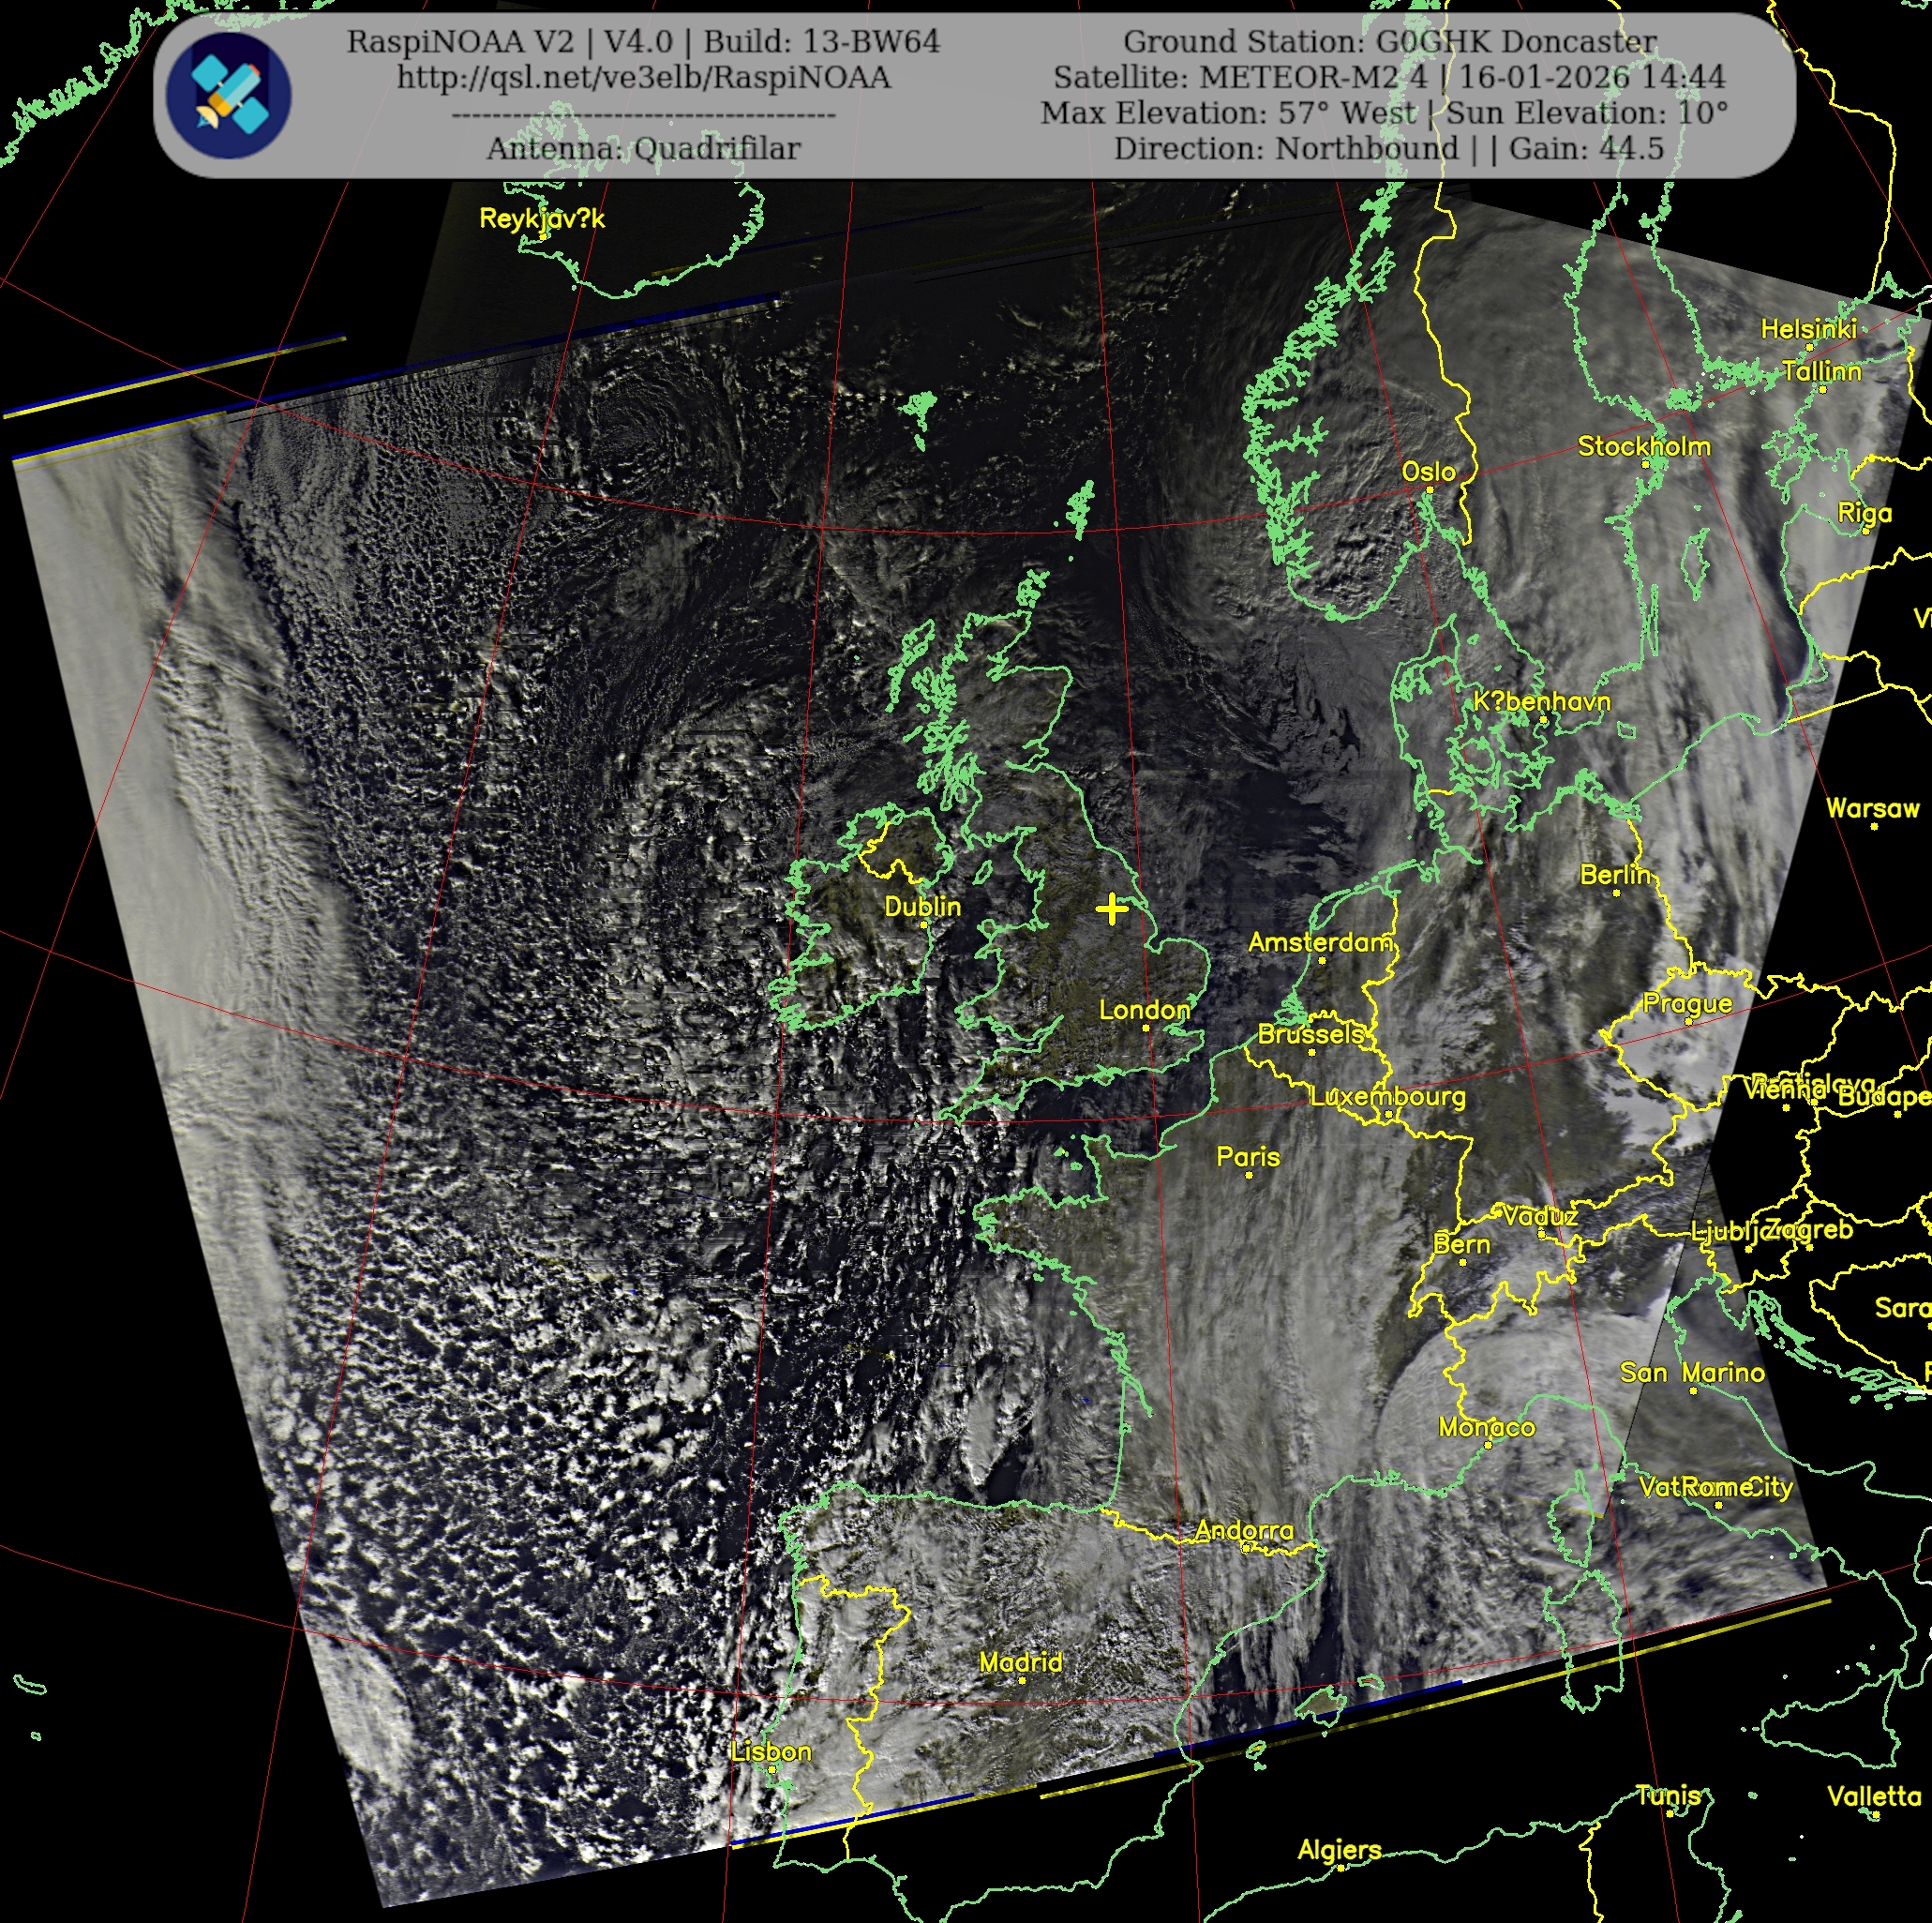Click the Prague city label
1932x1923 pixels.
(x=1687, y=1003)
